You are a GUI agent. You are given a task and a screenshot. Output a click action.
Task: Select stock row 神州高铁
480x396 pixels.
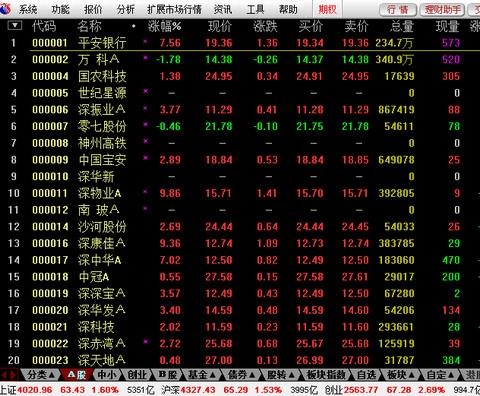240,143
